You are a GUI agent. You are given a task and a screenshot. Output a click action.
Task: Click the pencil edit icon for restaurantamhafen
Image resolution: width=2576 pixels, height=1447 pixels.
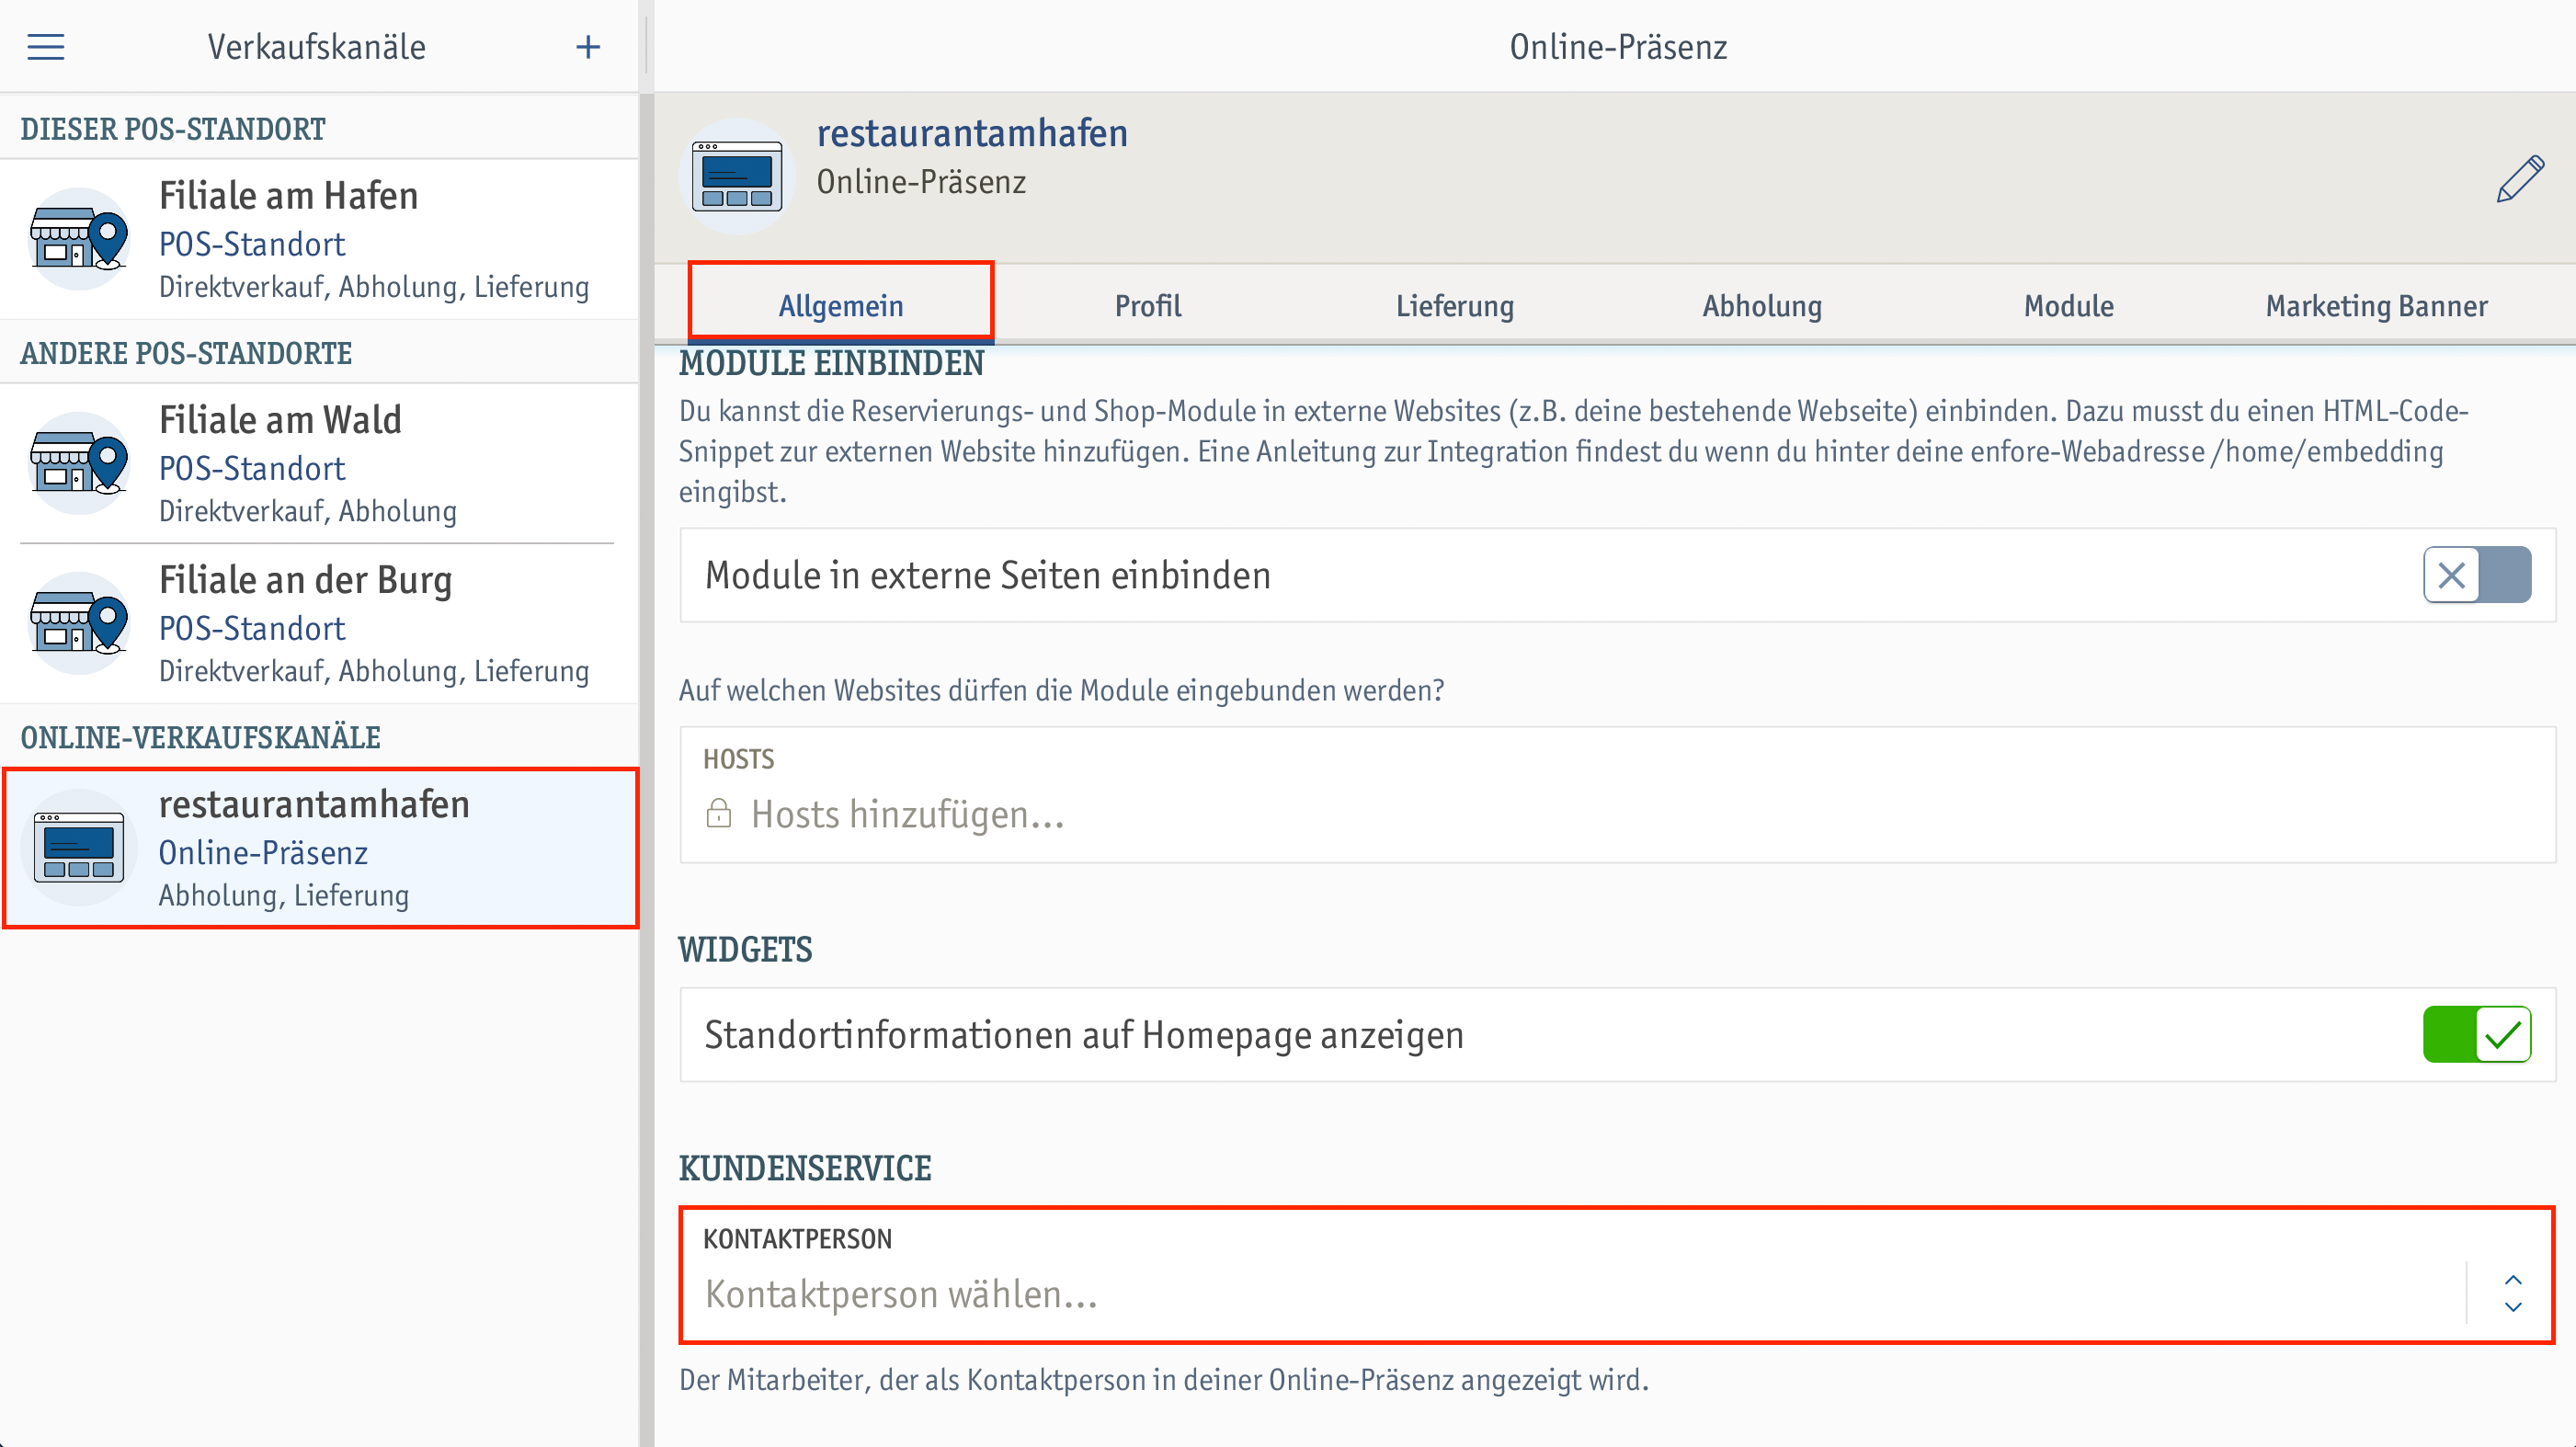pyautogui.click(x=2520, y=179)
